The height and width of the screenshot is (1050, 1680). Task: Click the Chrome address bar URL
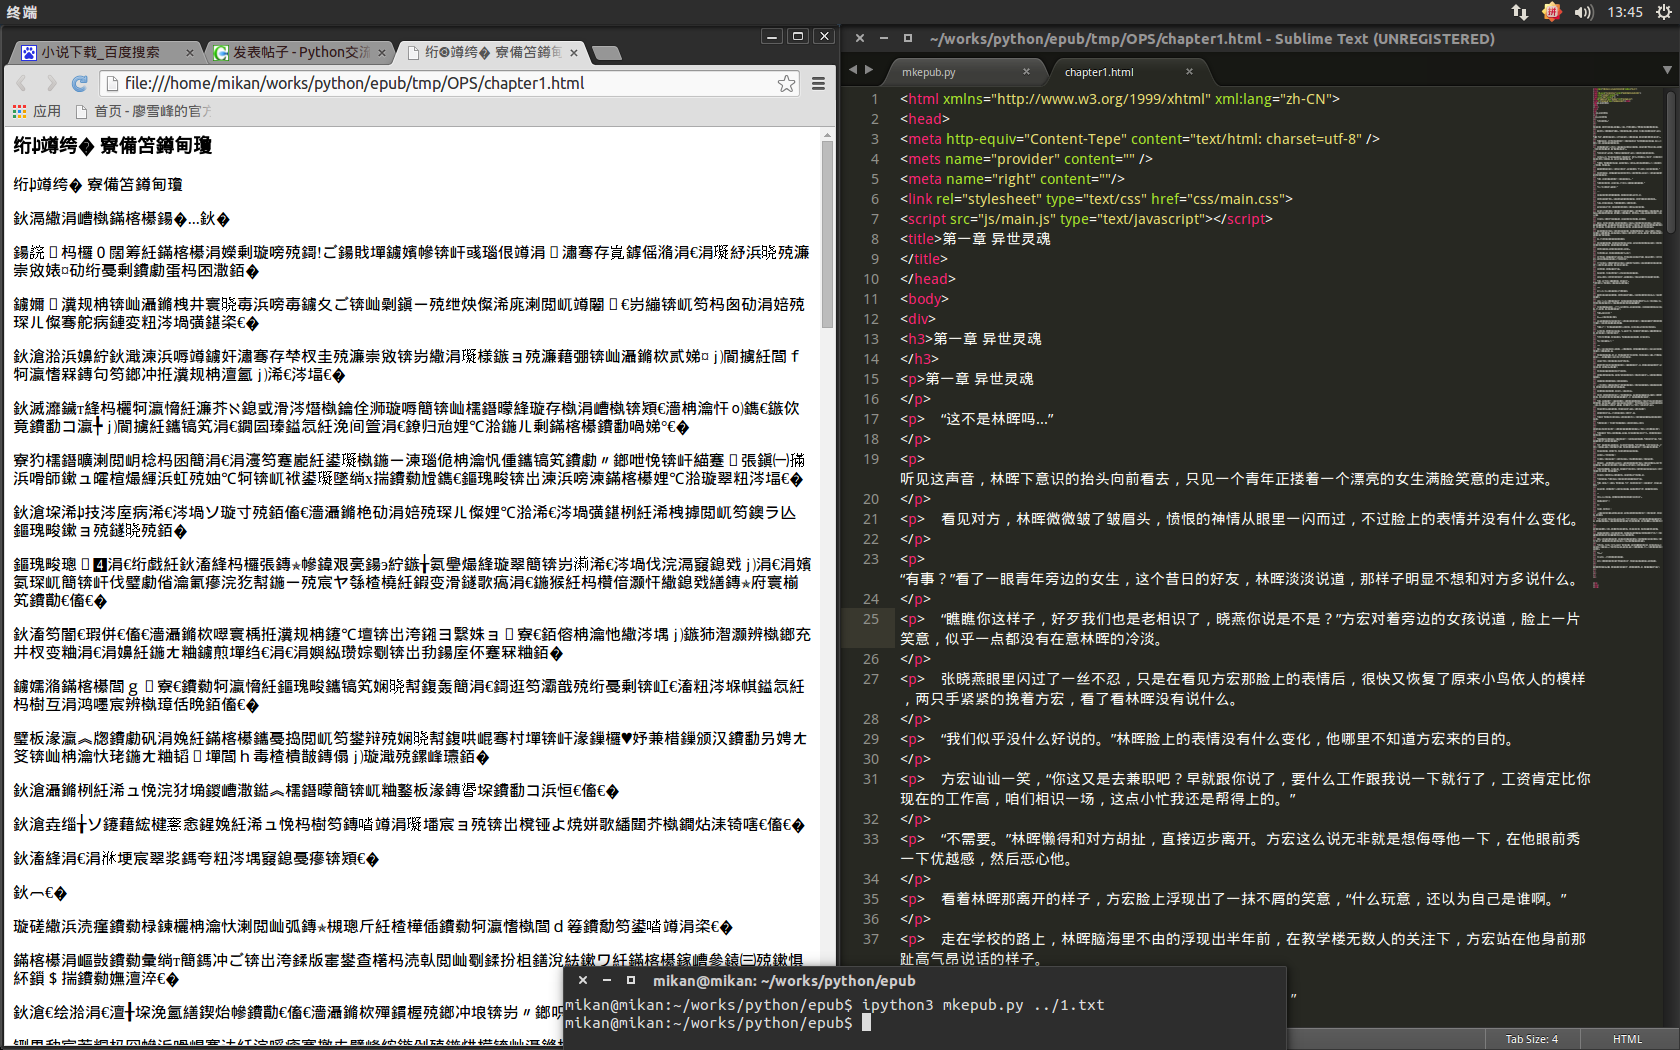pyautogui.click(x=354, y=84)
